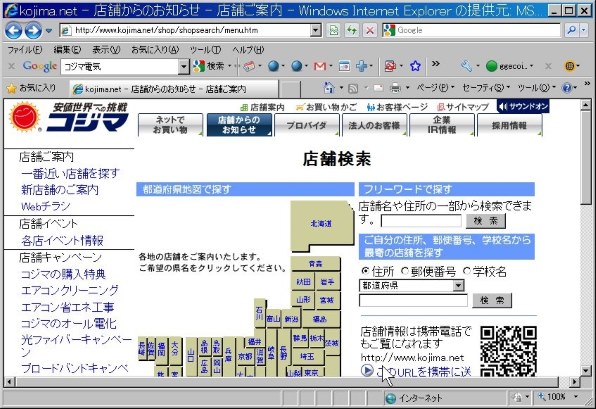The height and width of the screenshot is (409, 596).
Task: Click the Forward navigation arrow
Action: point(33,30)
